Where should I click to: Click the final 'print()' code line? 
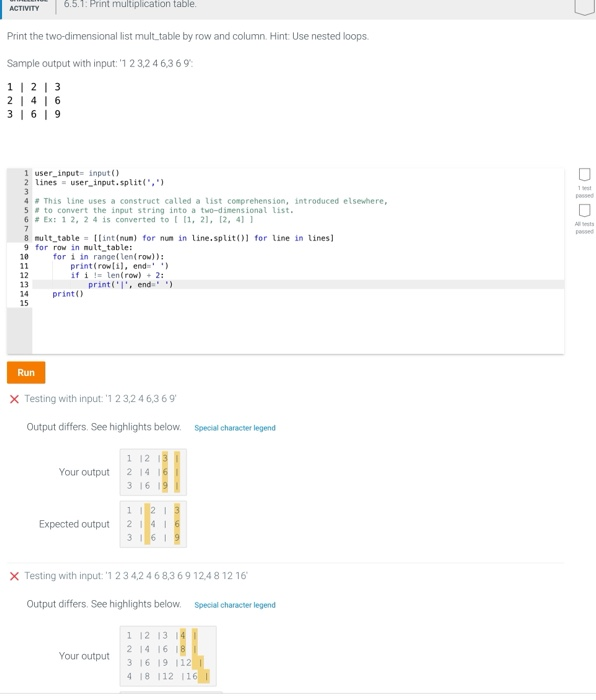click(68, 294)
